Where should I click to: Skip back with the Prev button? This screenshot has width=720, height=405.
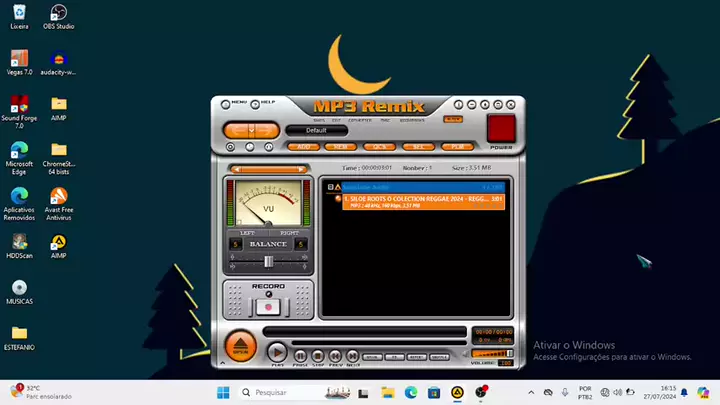tap(334, 353)
